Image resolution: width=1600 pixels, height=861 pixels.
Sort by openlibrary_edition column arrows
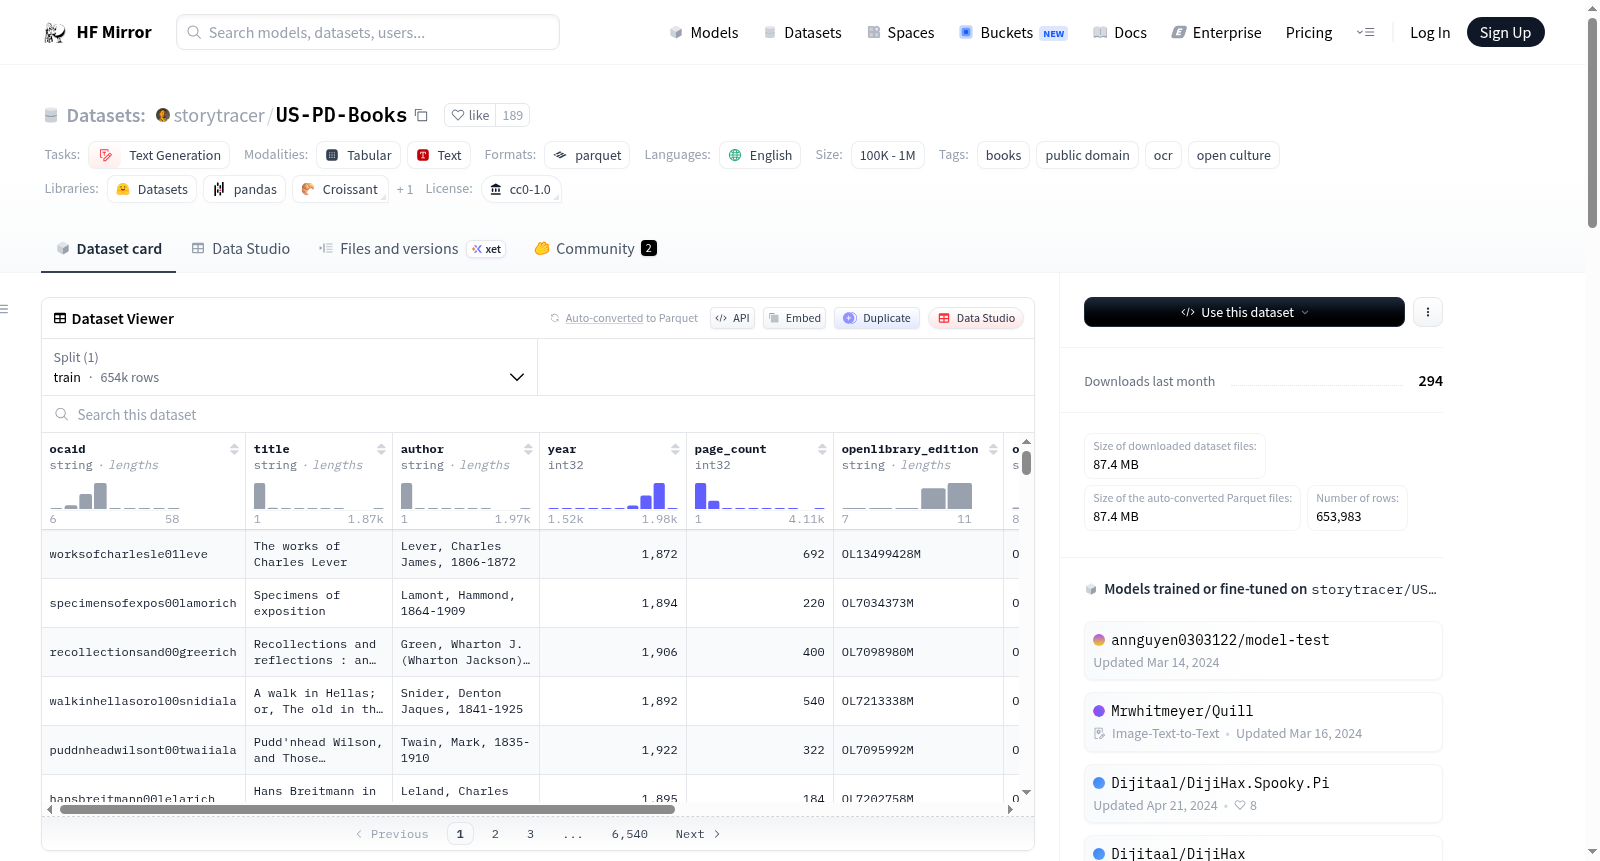(x=993, y=449)
